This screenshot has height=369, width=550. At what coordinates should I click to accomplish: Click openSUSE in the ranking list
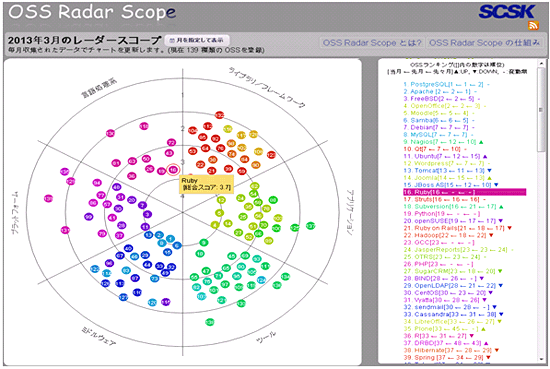coord(453,221)
